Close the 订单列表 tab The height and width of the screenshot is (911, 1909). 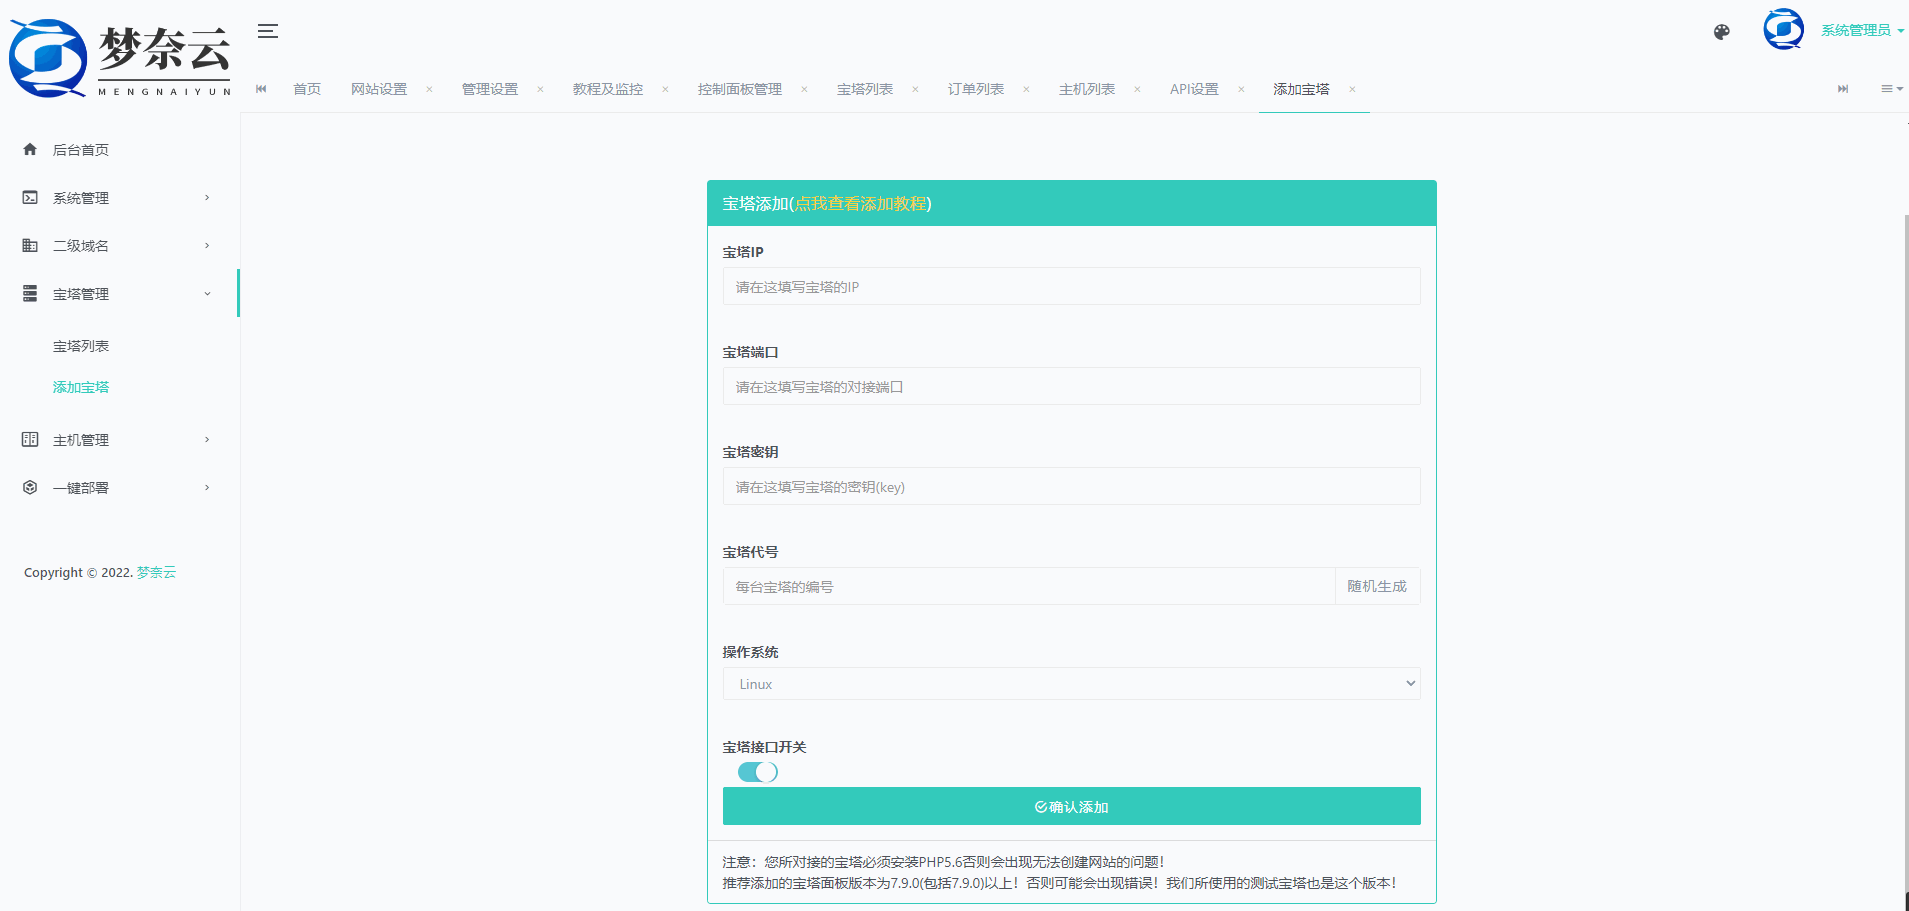click(x=1026, y=89)
